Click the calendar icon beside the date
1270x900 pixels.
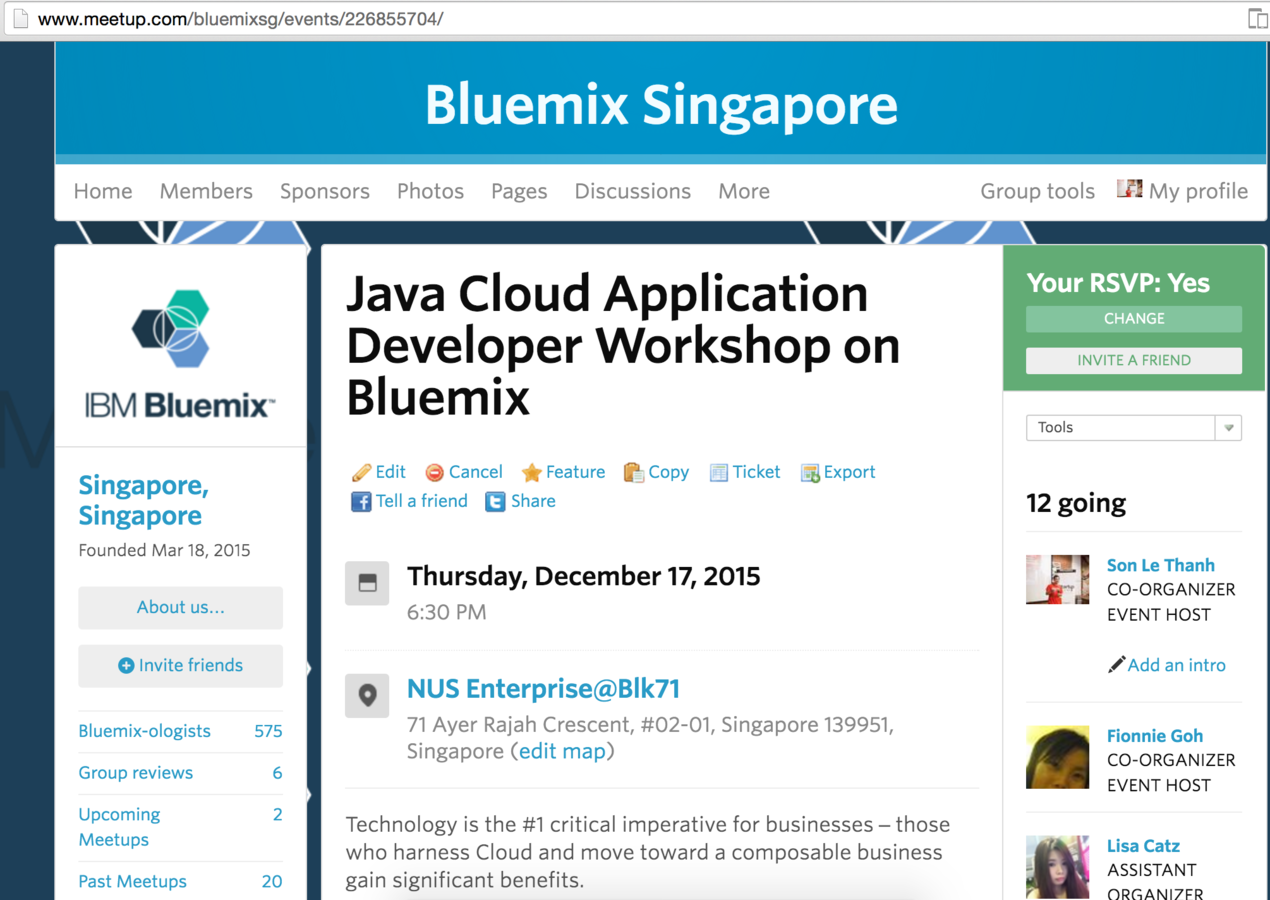[x=367, y=584]
